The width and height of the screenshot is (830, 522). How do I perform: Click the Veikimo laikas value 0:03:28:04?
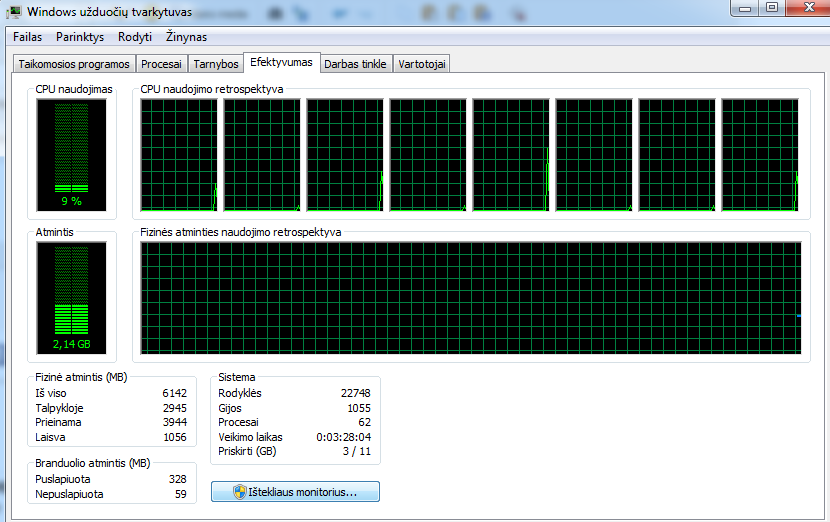tap(344, 437)
